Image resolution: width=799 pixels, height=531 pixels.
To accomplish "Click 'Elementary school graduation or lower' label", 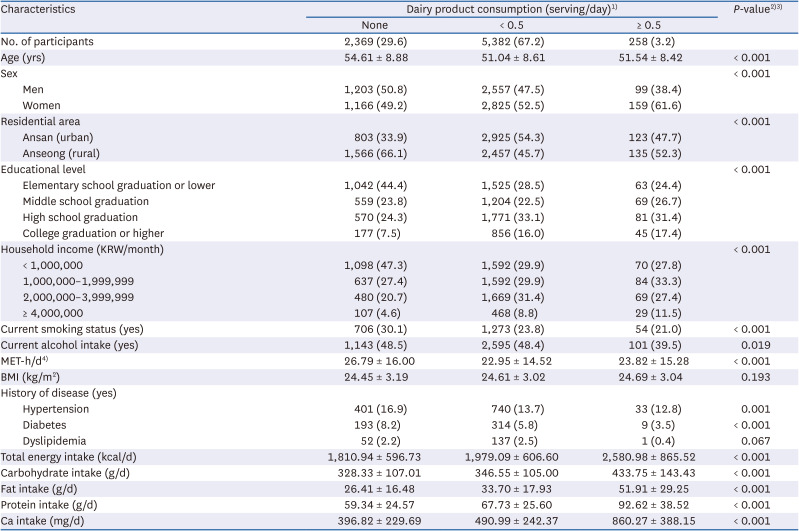I will tap(119, 185).
